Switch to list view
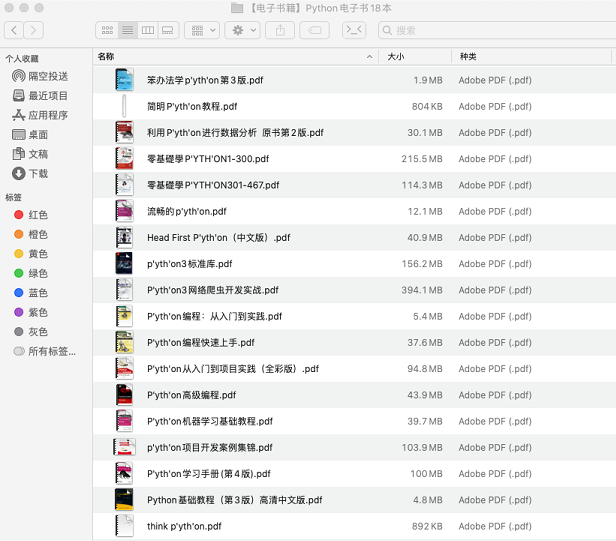The width and height of the screenshot is (616, 541). (x=128, y=30)
